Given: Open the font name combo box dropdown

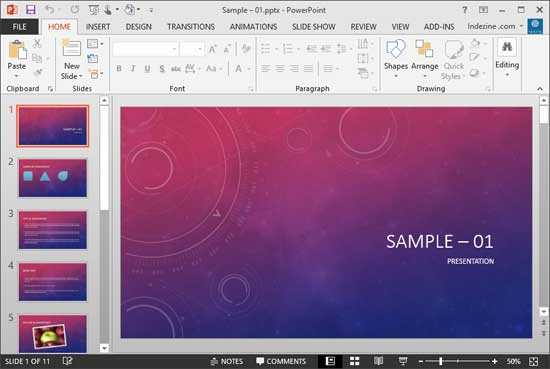Looking at the screenshot, I should (x=174, y=49).
